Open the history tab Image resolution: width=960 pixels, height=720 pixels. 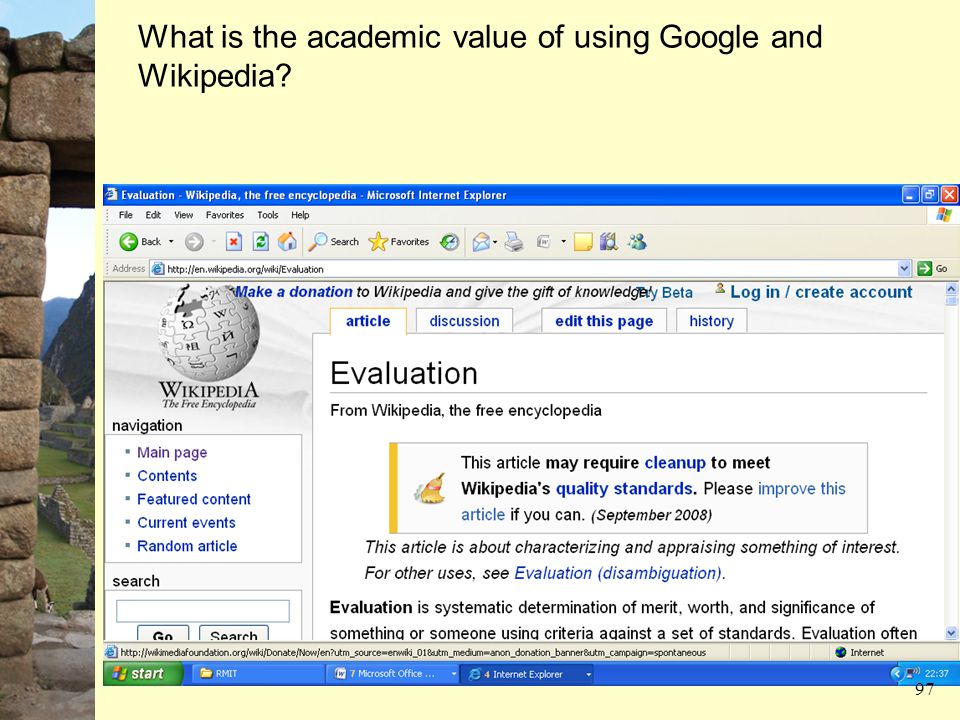(711, 321)
